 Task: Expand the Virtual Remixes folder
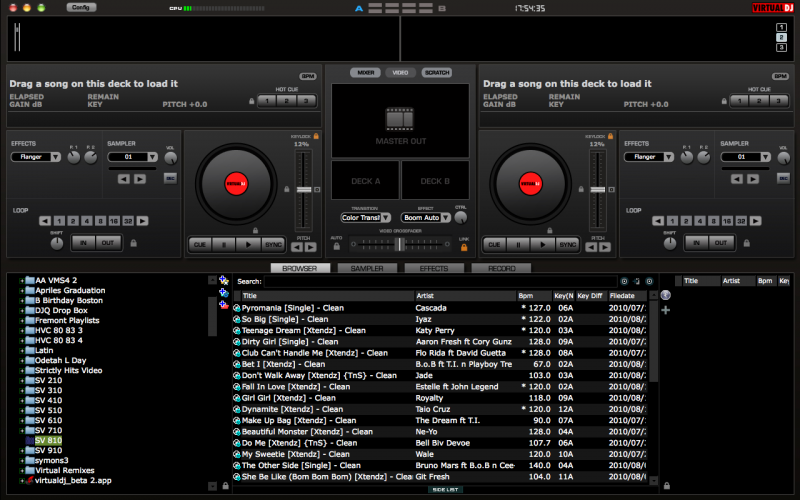tap(21, 470)
